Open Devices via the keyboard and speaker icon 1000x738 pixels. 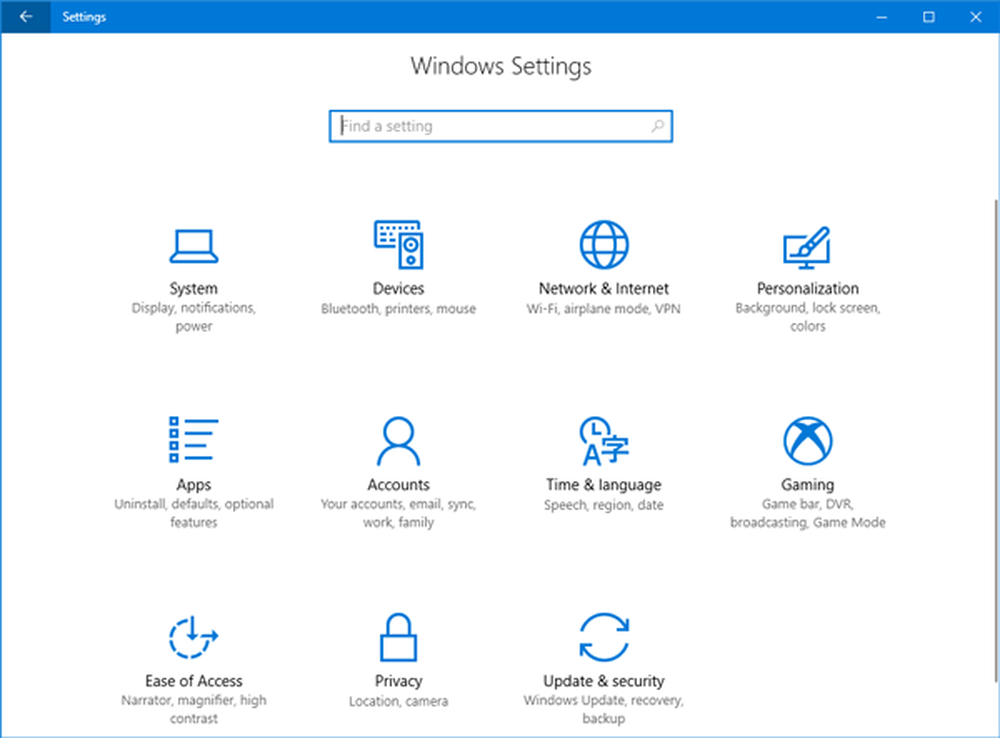pos(398,245)
